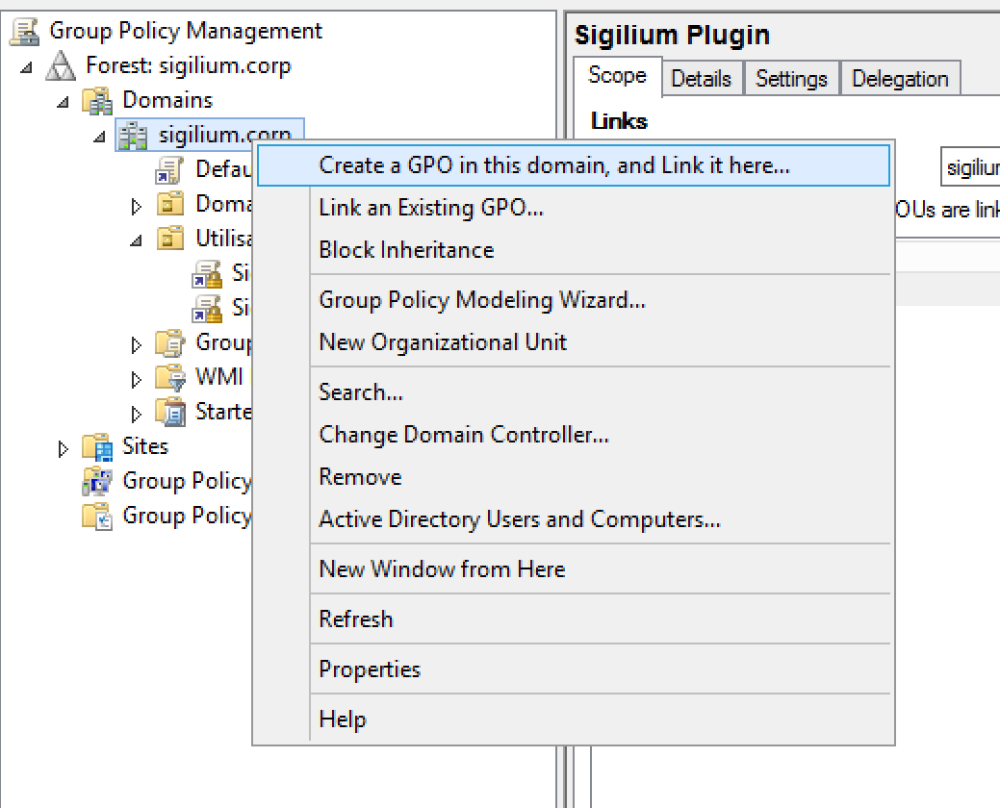This screenshot has height=808, width=1000.
Task: Select Block Inheritance menu entry
Action: [x=573, y=250]
